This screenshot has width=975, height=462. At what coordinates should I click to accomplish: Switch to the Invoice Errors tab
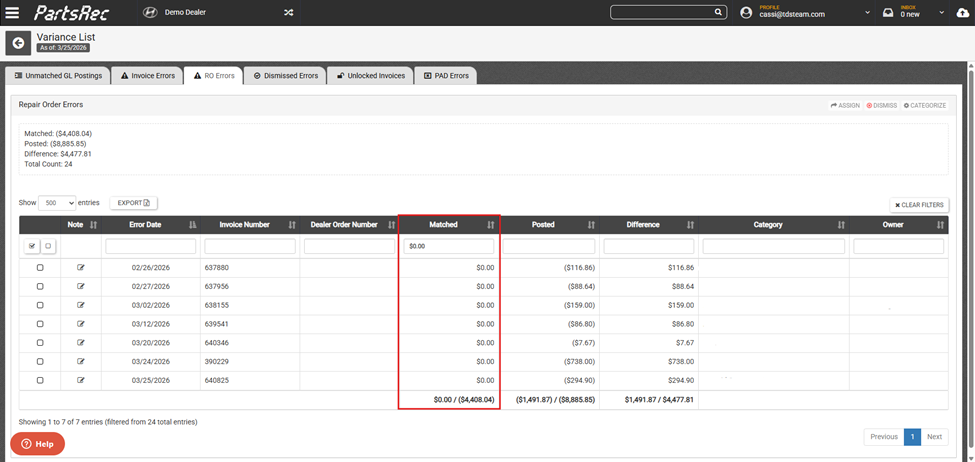(x=148, y=75)
